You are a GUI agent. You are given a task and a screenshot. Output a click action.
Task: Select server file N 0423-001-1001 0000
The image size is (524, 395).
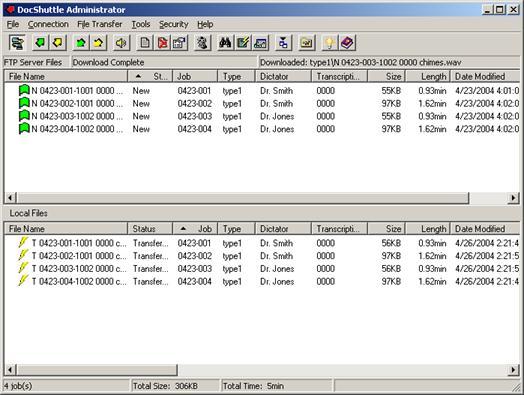77,91
